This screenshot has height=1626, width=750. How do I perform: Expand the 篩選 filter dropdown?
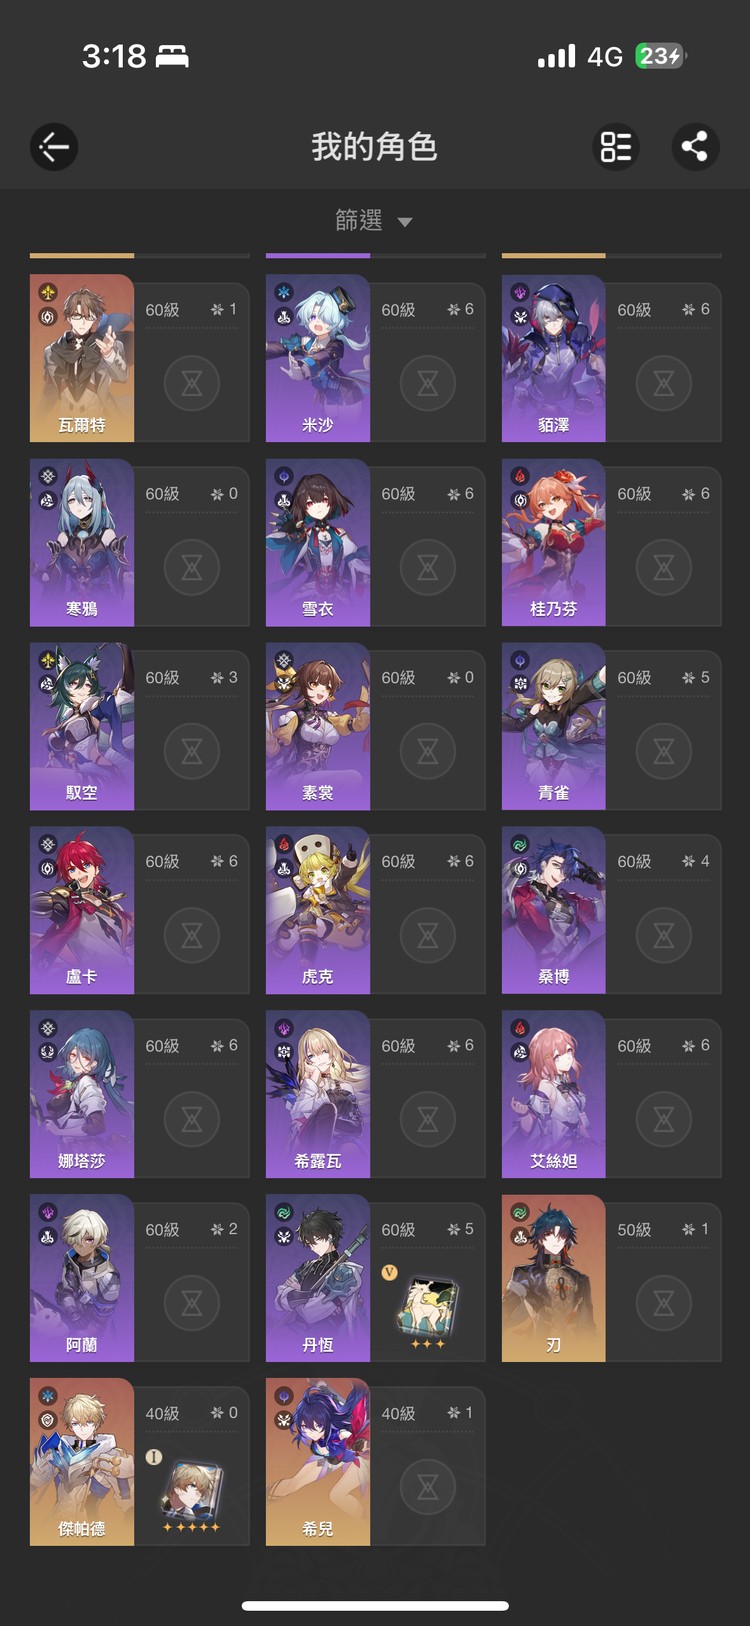(x=374, y=220)
